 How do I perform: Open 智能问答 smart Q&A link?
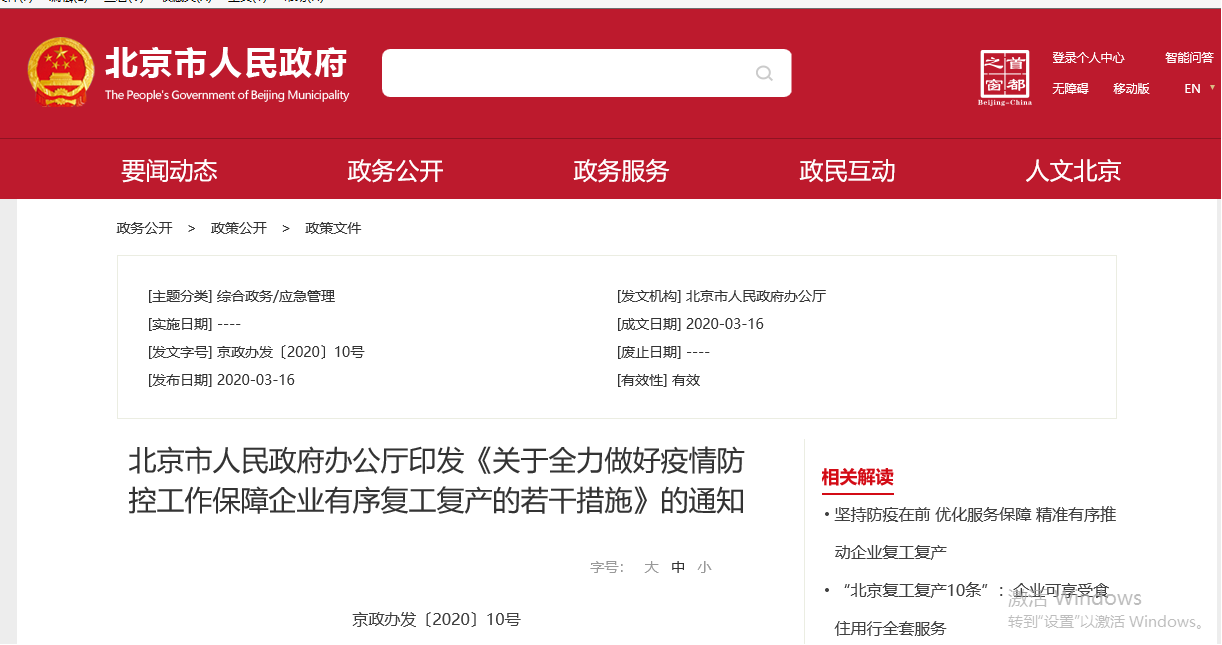1189,58
